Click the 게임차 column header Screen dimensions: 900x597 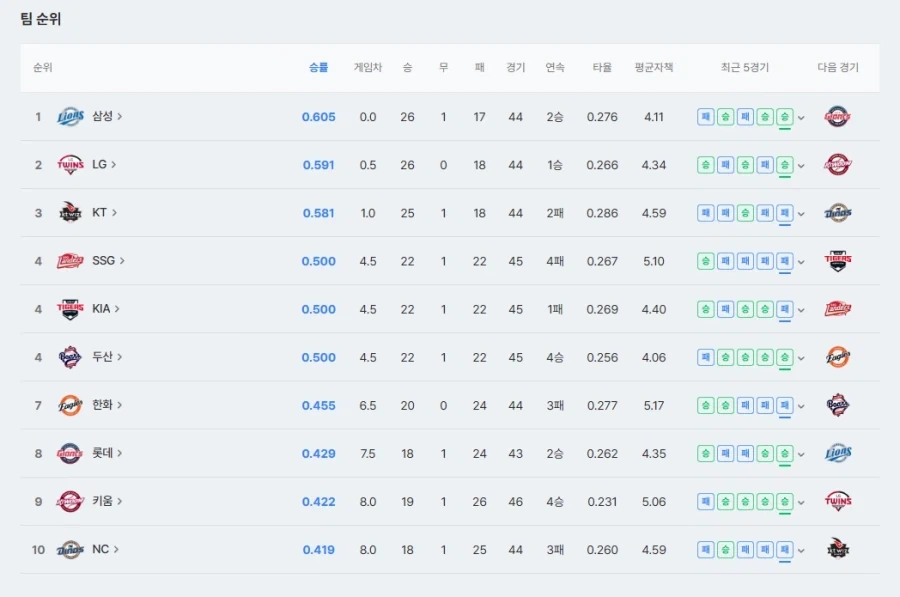pyautogui.click(x=367, y=68)
